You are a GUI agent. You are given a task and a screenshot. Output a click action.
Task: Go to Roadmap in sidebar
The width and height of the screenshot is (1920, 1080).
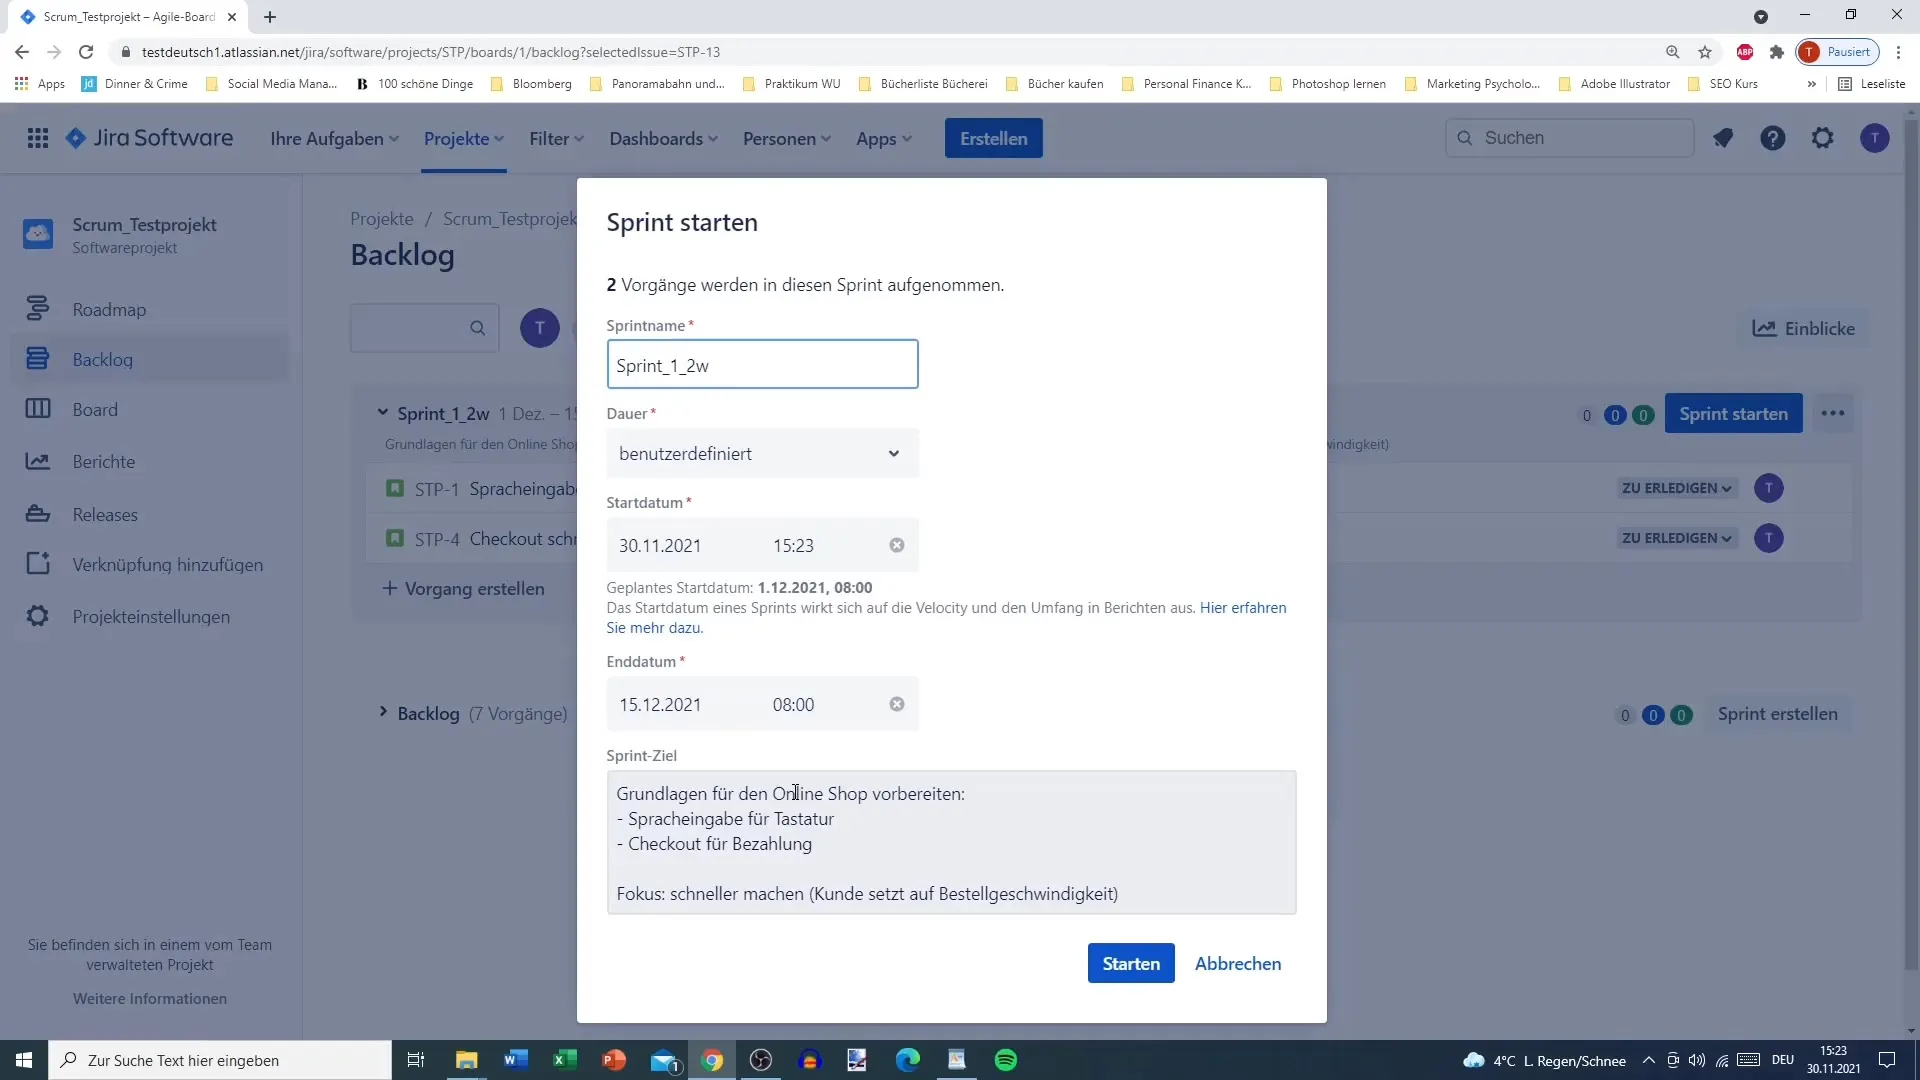pos(150,309)
